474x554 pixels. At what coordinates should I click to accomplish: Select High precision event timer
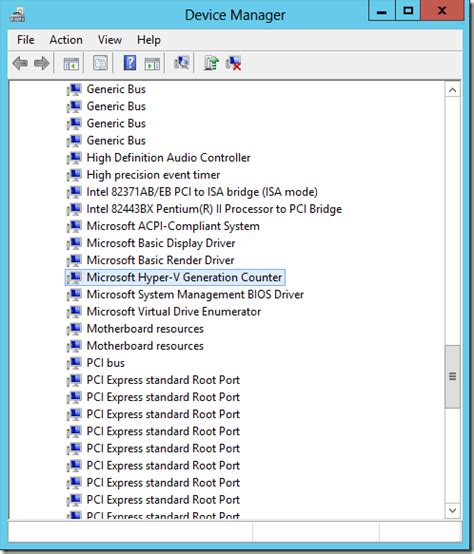(x=153, y=175)
